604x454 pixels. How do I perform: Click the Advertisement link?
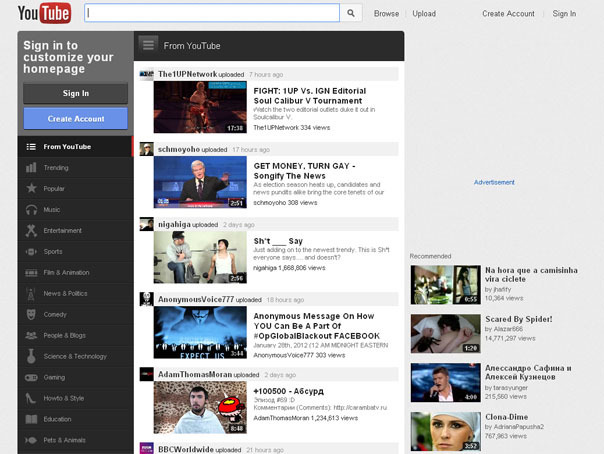(494, 182)
